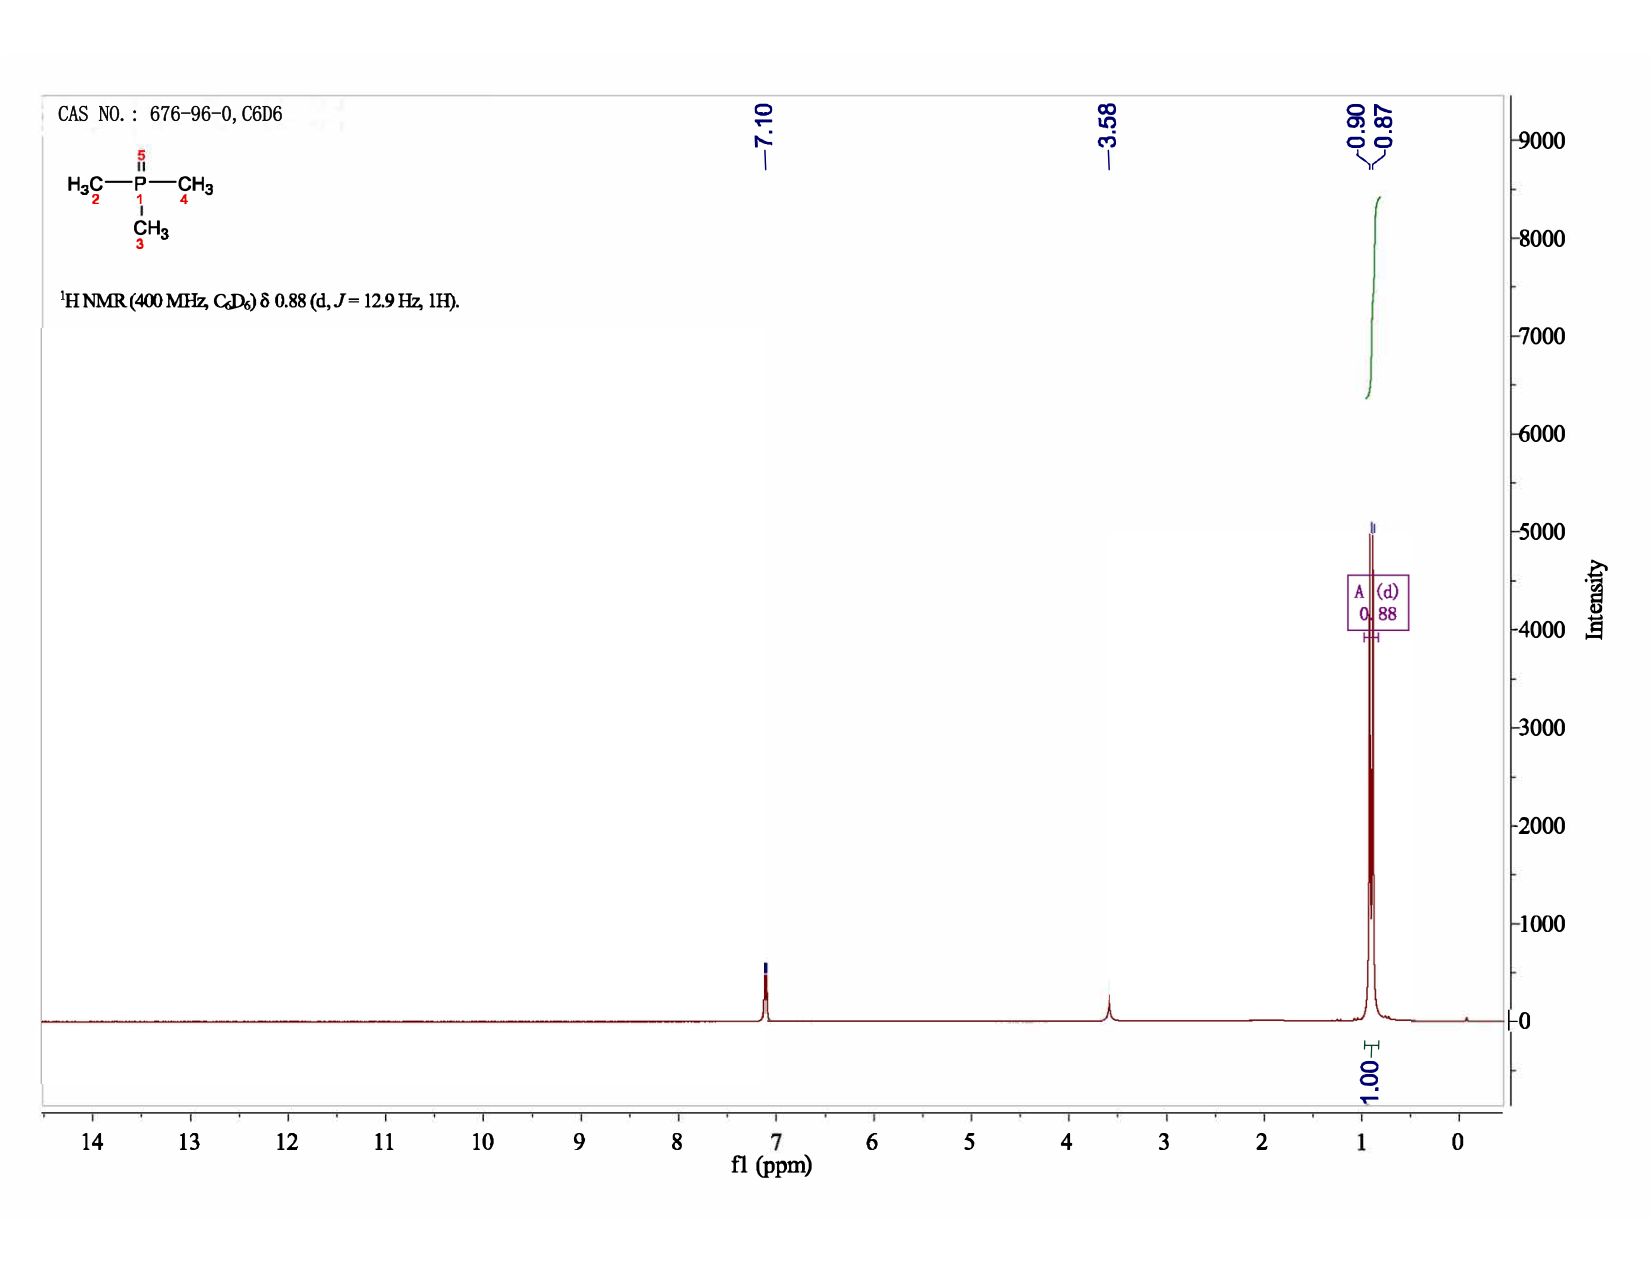
Task: Click the multiplet box A (d) 0.88
Action: (x=1378, y=602)
